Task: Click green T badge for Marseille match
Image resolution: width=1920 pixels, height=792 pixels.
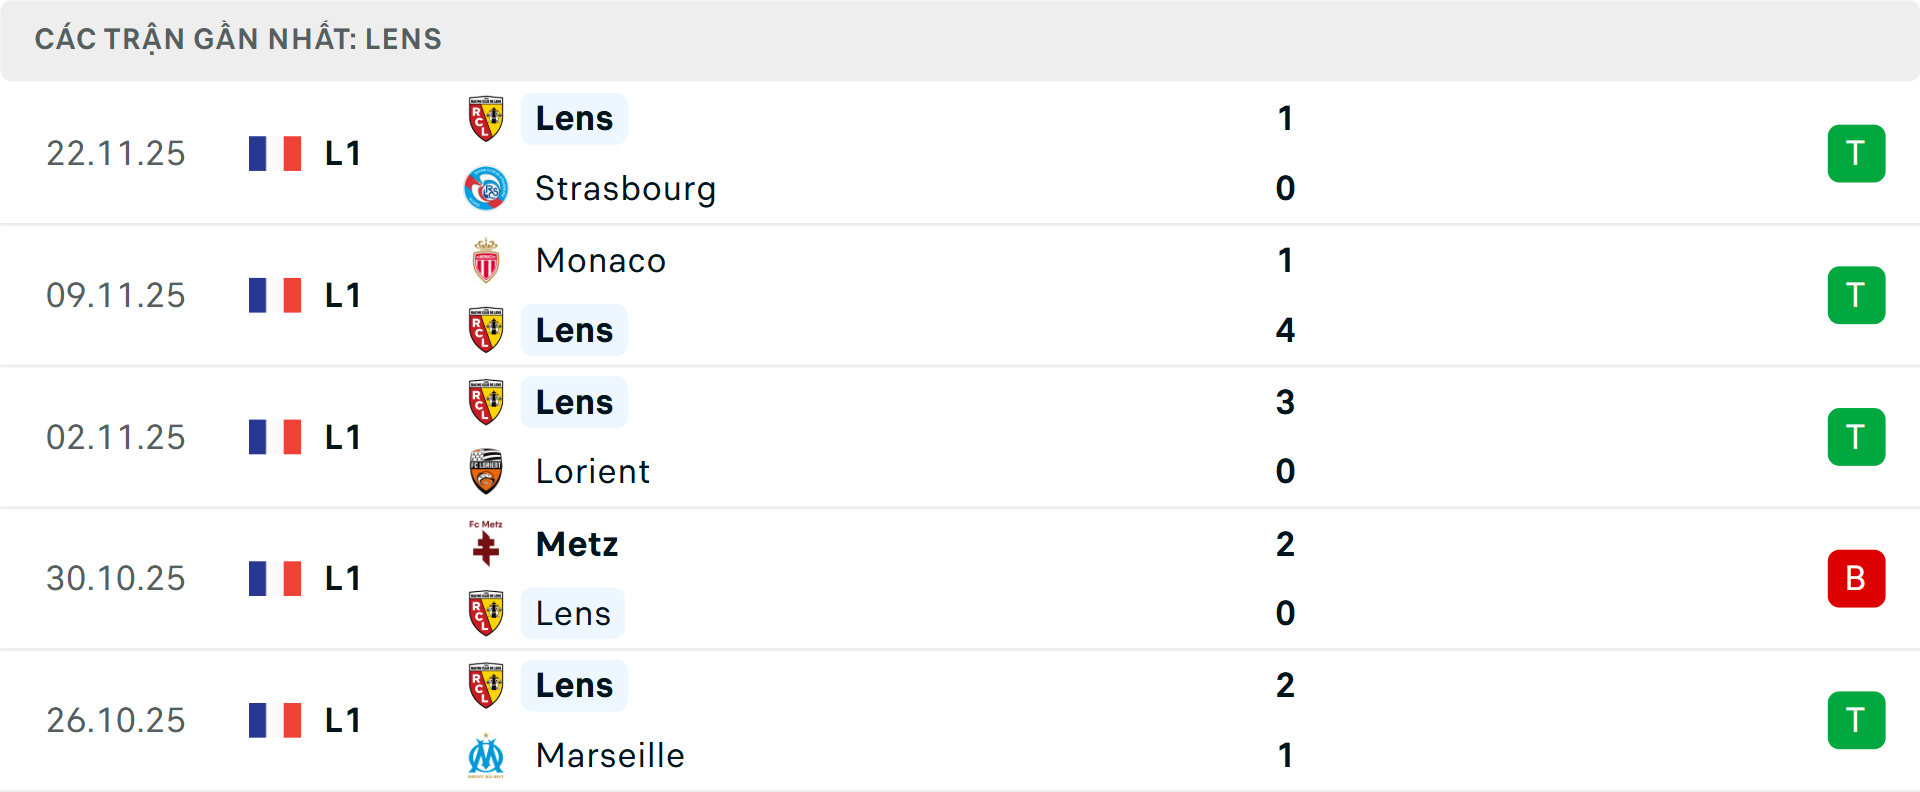Action: pos(1856,720)
